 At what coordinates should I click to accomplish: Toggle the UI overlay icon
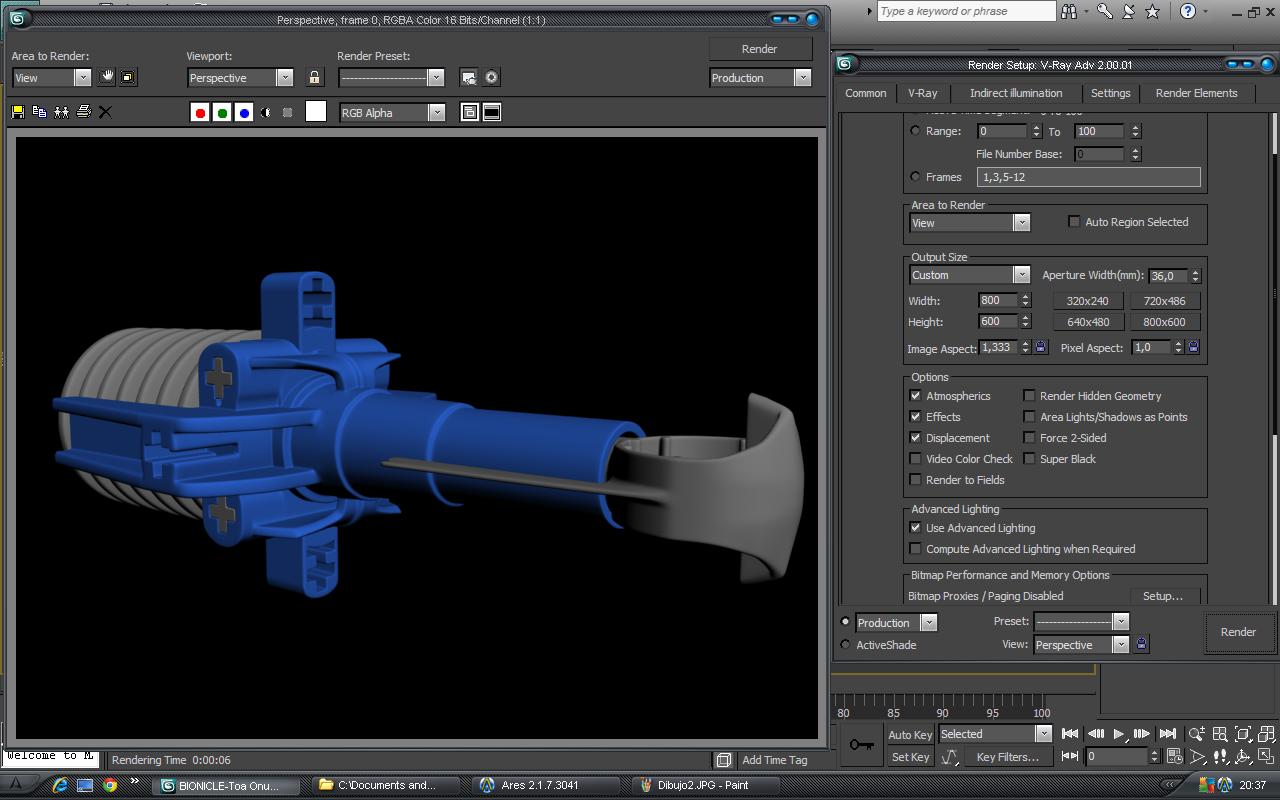point(470,113)
